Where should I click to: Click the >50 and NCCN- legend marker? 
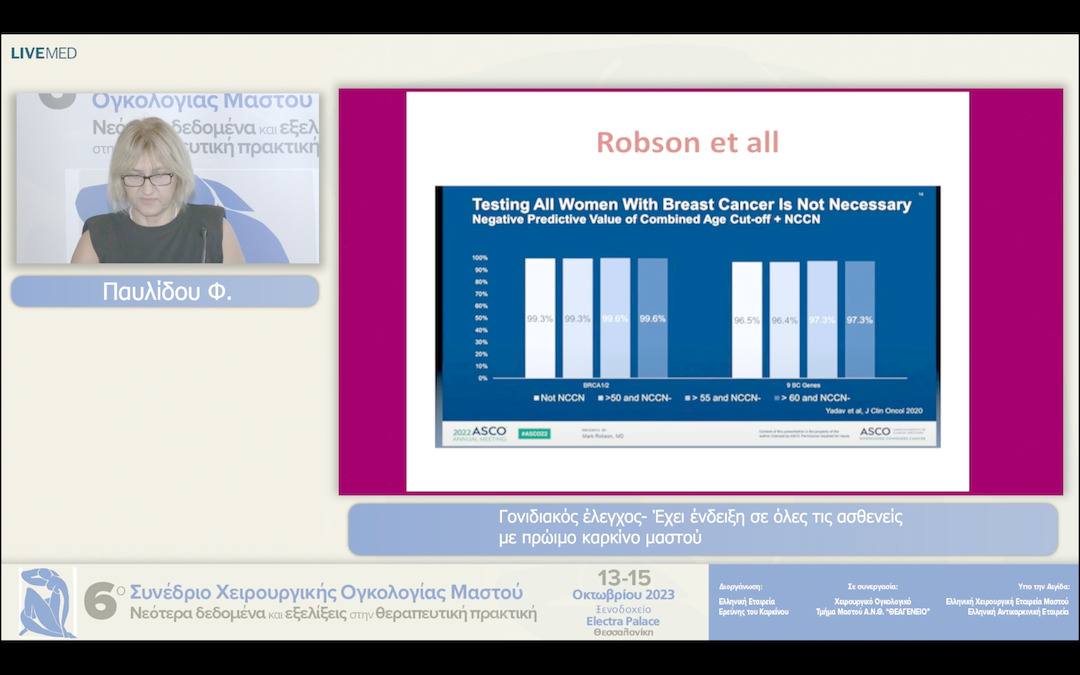click(601, 398)
